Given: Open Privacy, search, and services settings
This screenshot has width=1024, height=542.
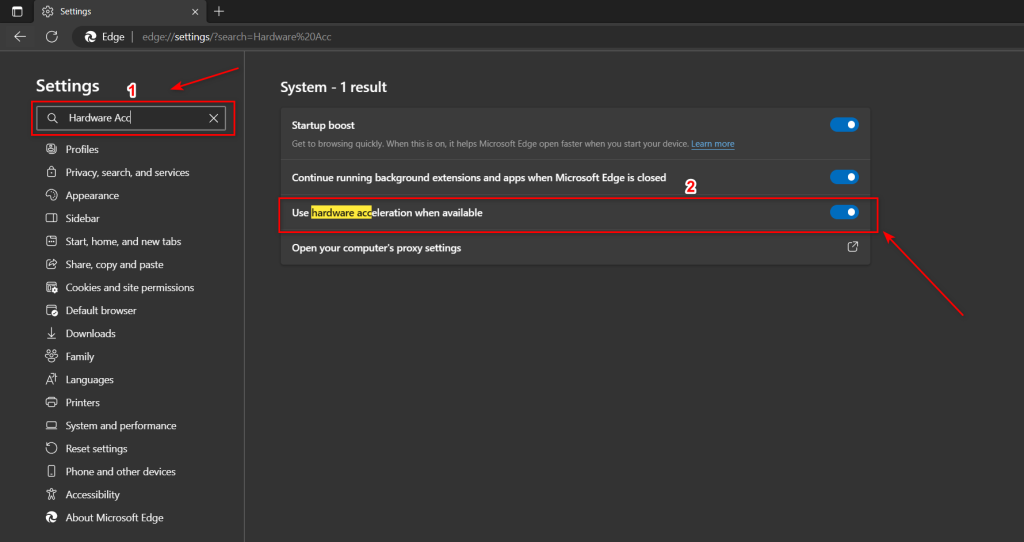Looking at the screenshot, I should pyautogui.click(x=127, y=172).
